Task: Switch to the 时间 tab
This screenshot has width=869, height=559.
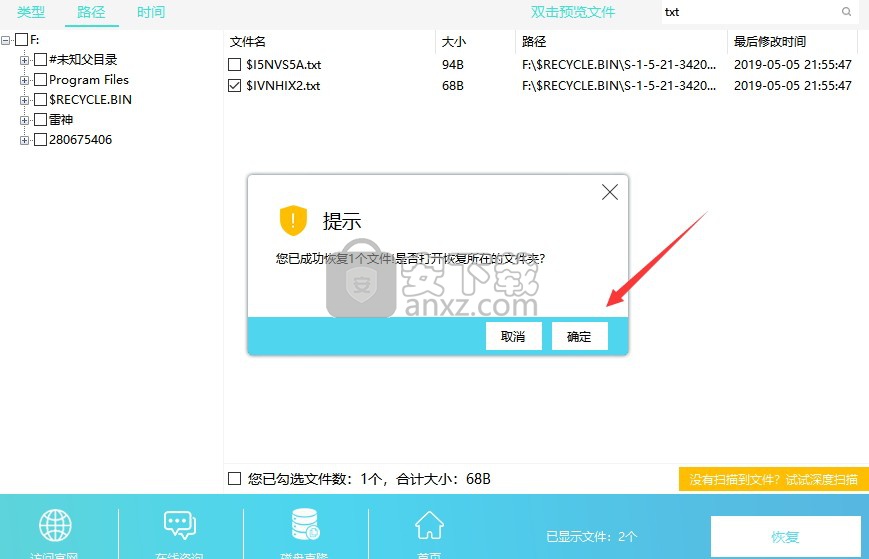Action: (x=151, y=12)
